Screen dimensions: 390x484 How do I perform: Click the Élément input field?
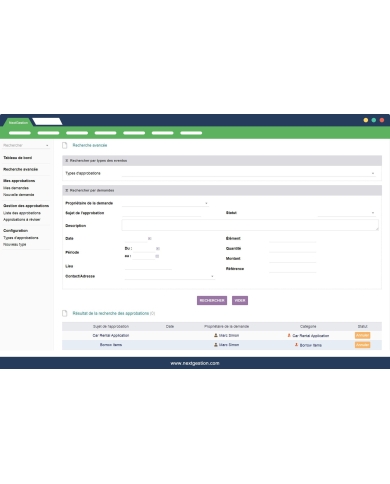[x=293, y=239]
